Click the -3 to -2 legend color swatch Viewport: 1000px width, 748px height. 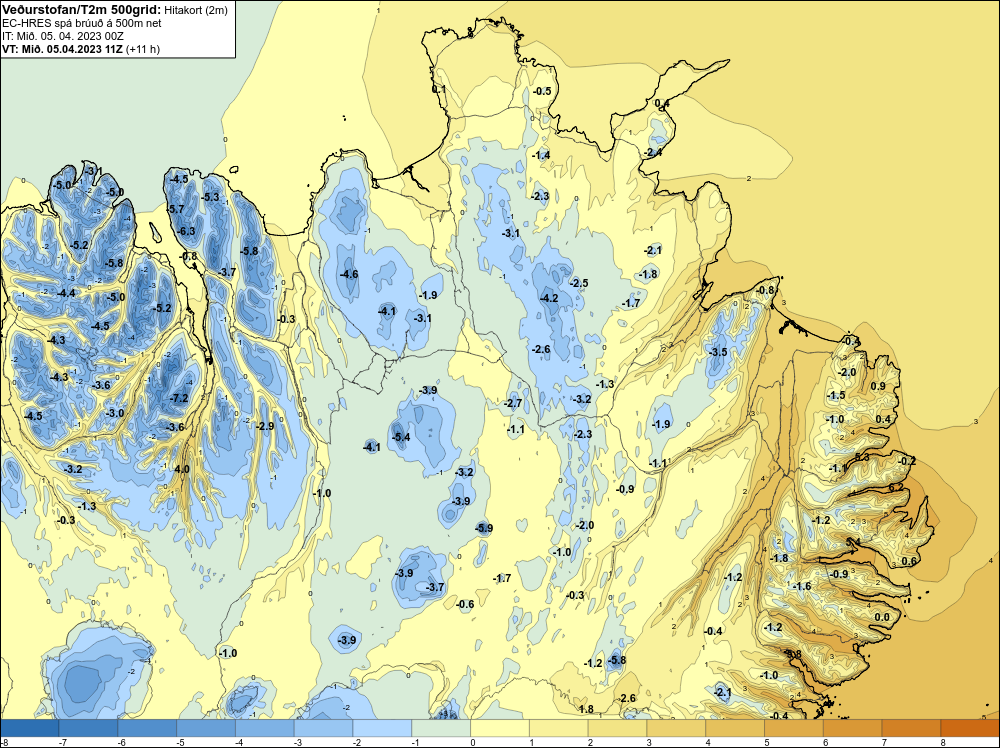click(x=323, y=728)
